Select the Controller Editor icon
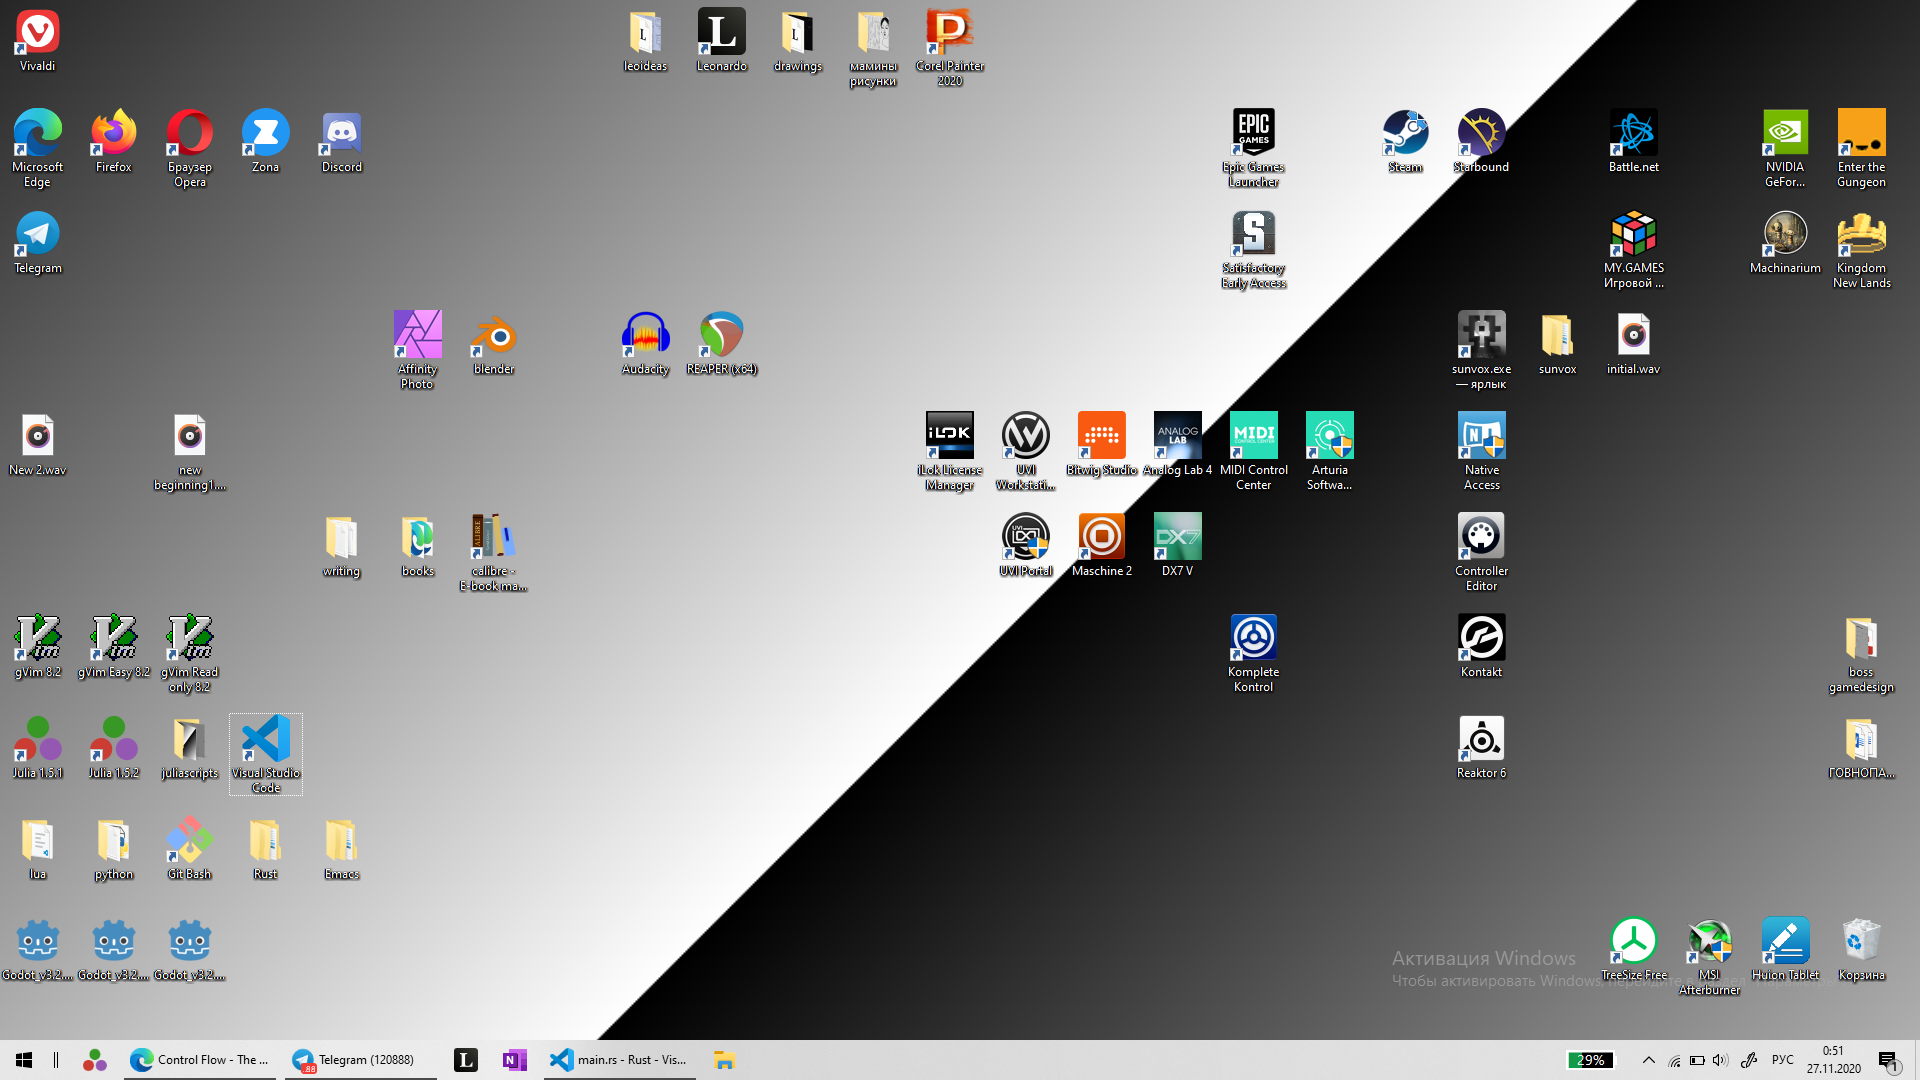Viewport: 1920px width, 1080px height. [x=1482, y=552]
